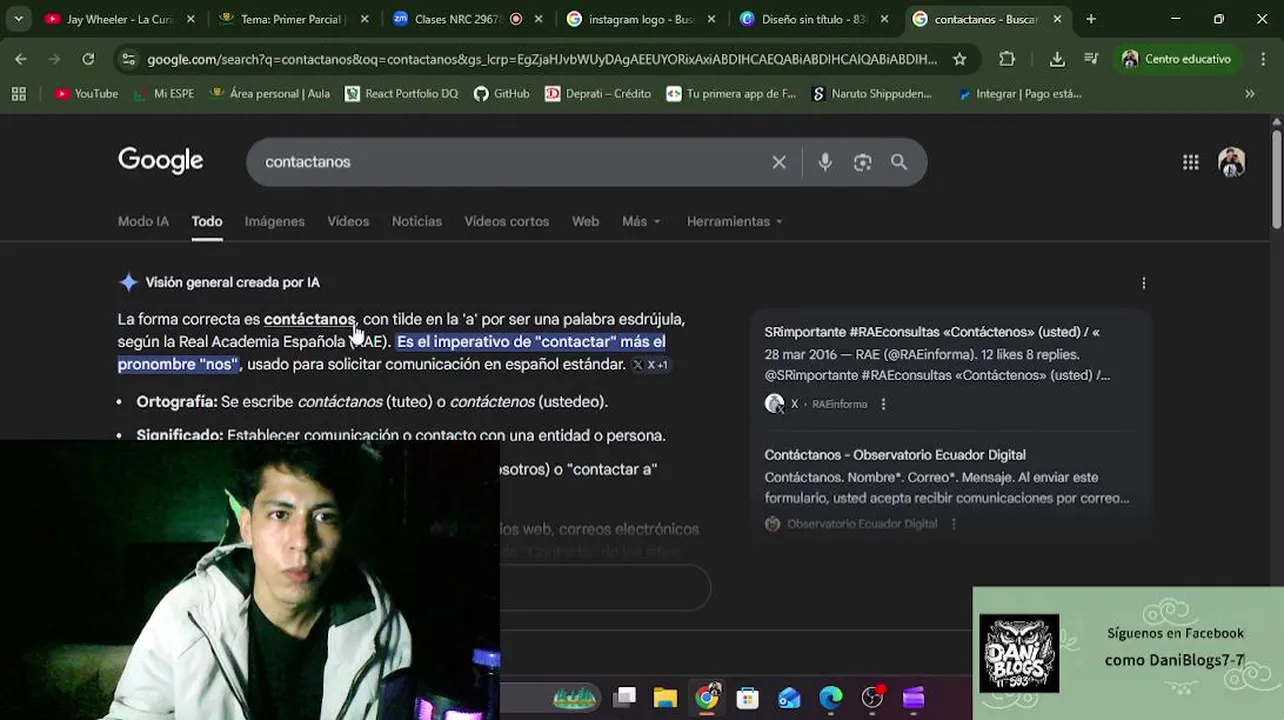Click the Chrome icon in the taskbar
Viewport: 1284px width, 720px height.
[x=707, y=698]
